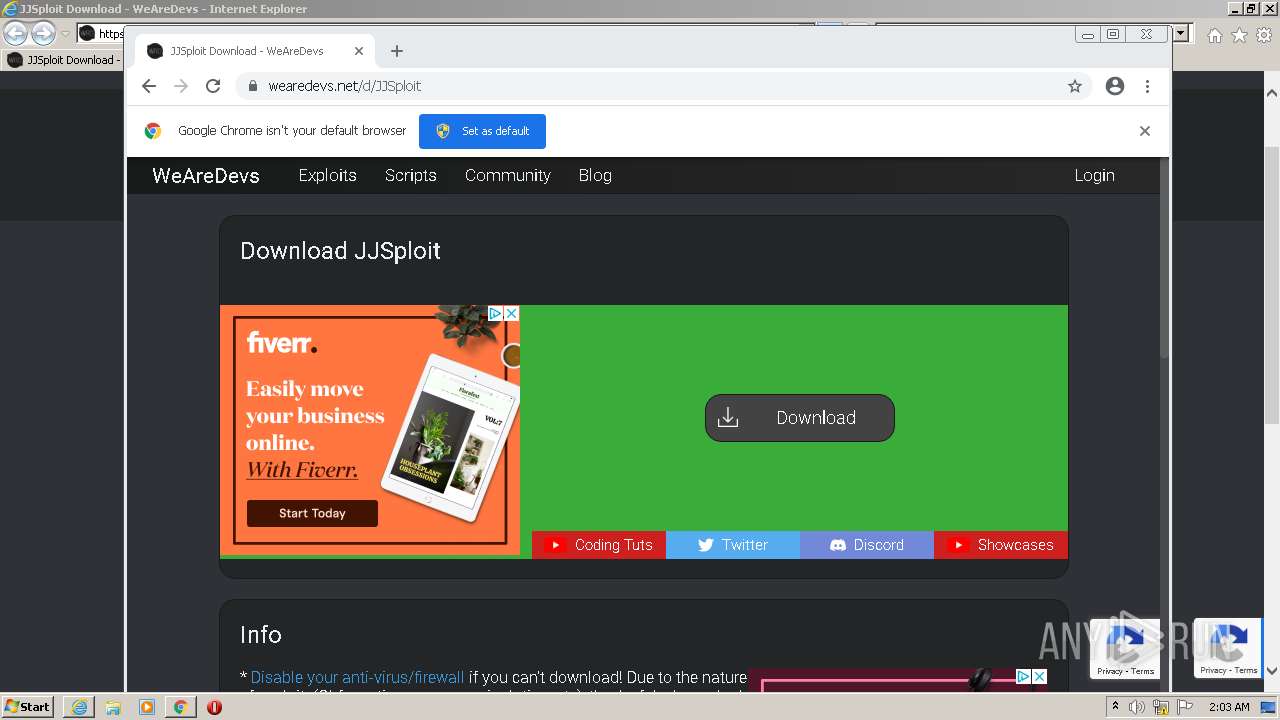Open the Community menu item
Screen dimensions: 1280x720
pyautogui.click(x=508, y=175)
